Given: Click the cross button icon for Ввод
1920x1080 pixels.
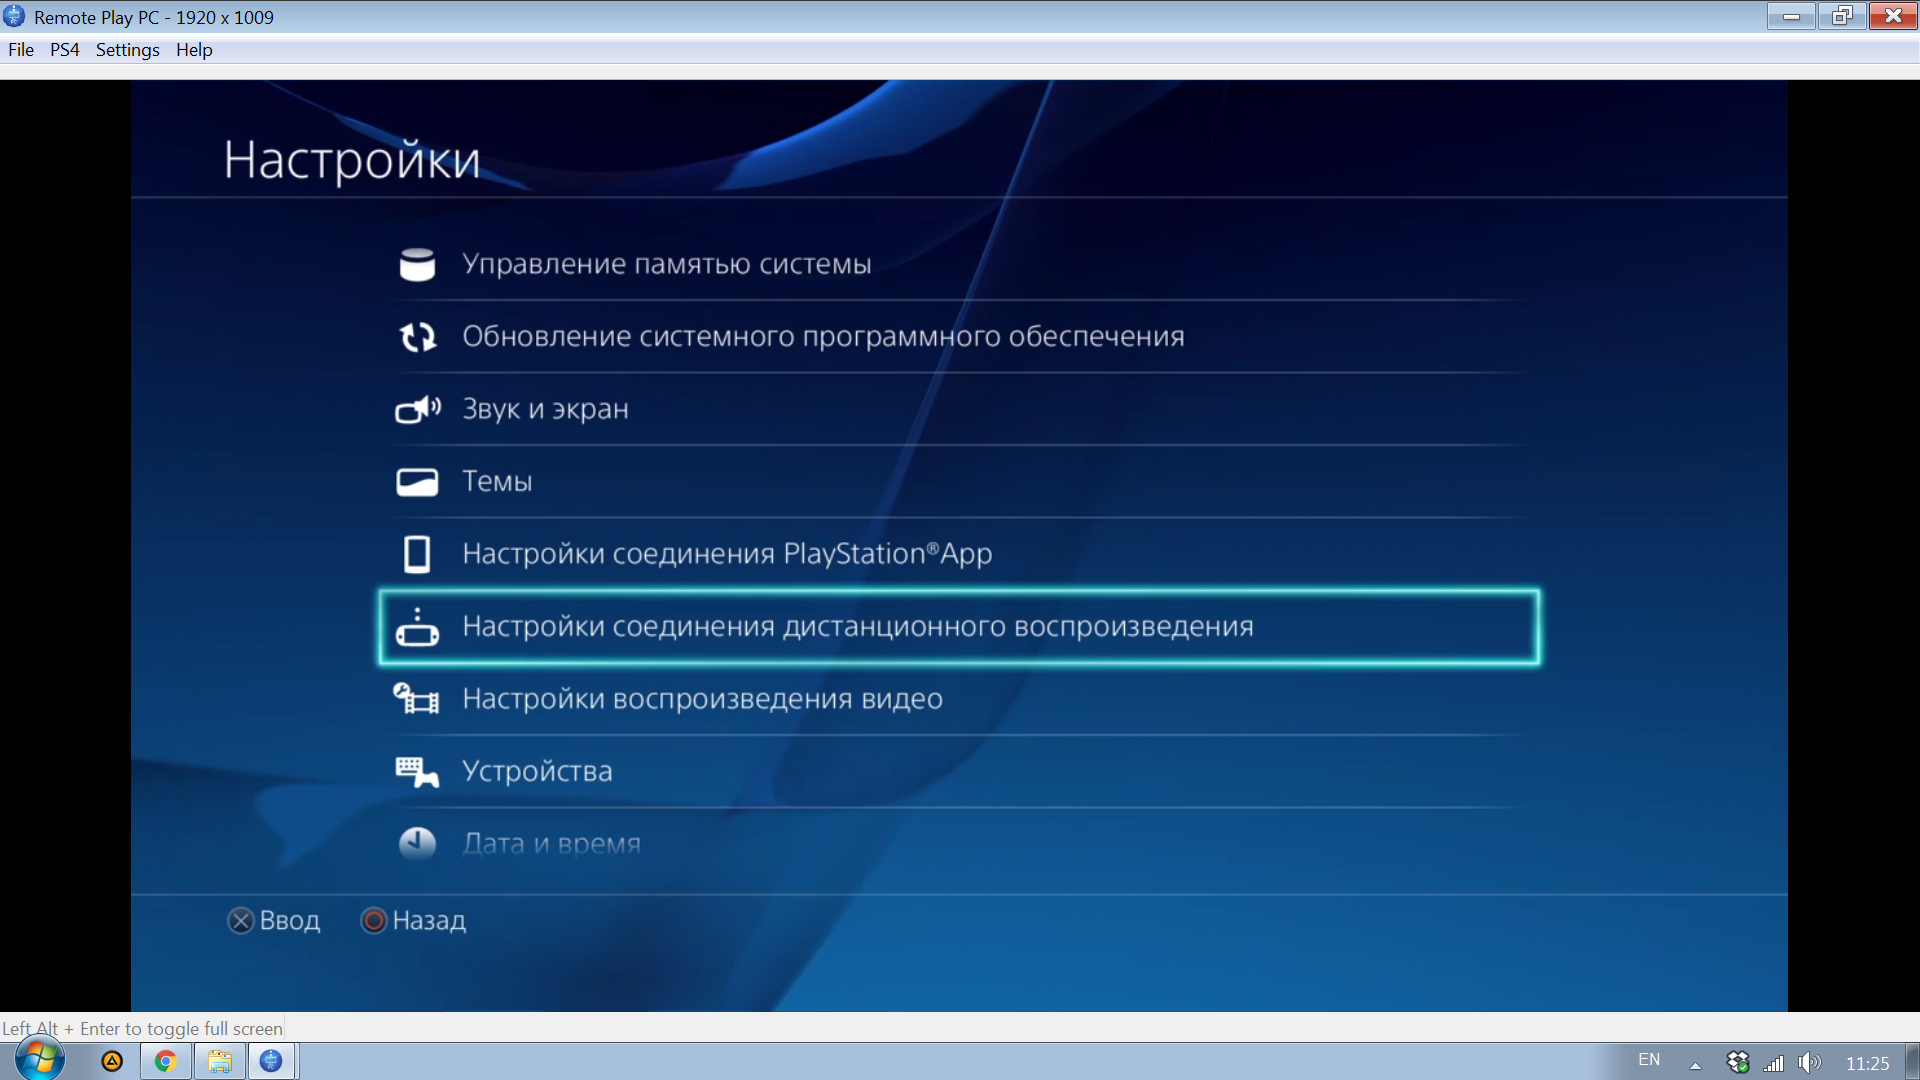Looking at the screenshot, I should 241,921.
